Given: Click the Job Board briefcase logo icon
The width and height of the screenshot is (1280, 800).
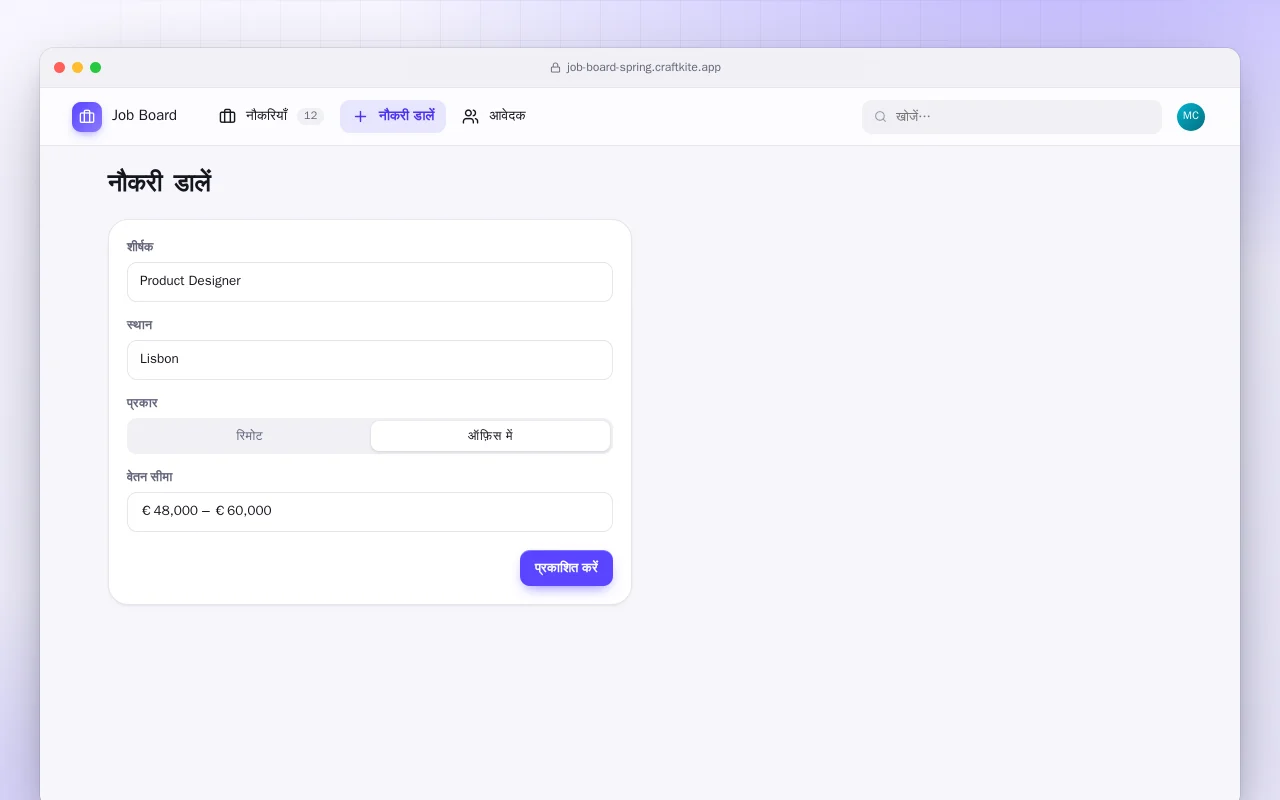Looking at the screenshot, I should (x=87, y=117).
